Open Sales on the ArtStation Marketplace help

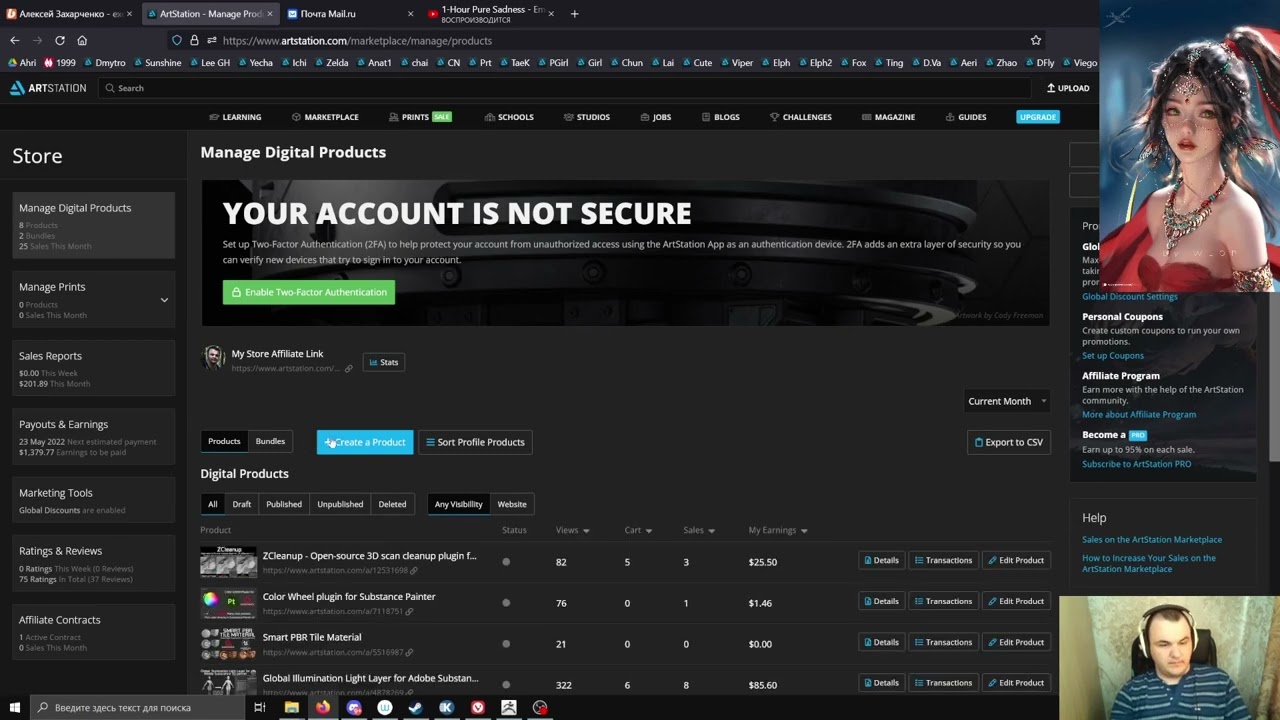[x=1152, y=540]
